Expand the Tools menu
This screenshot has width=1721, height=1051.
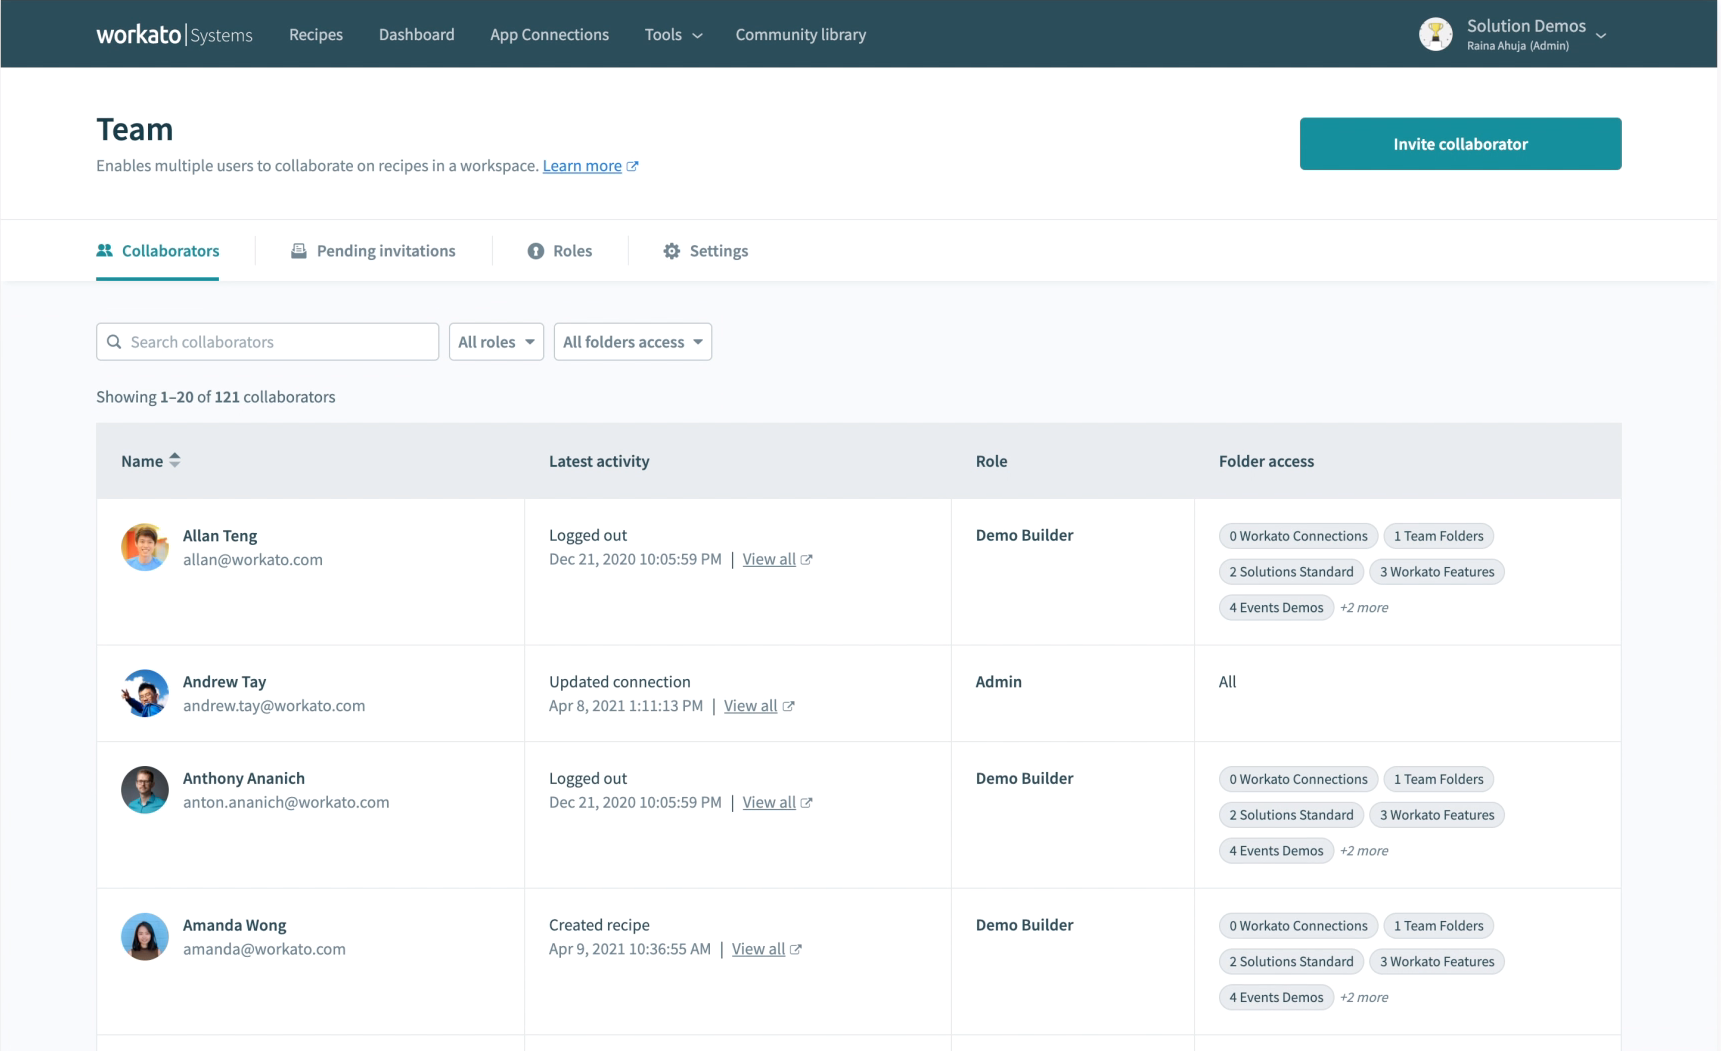673,34
